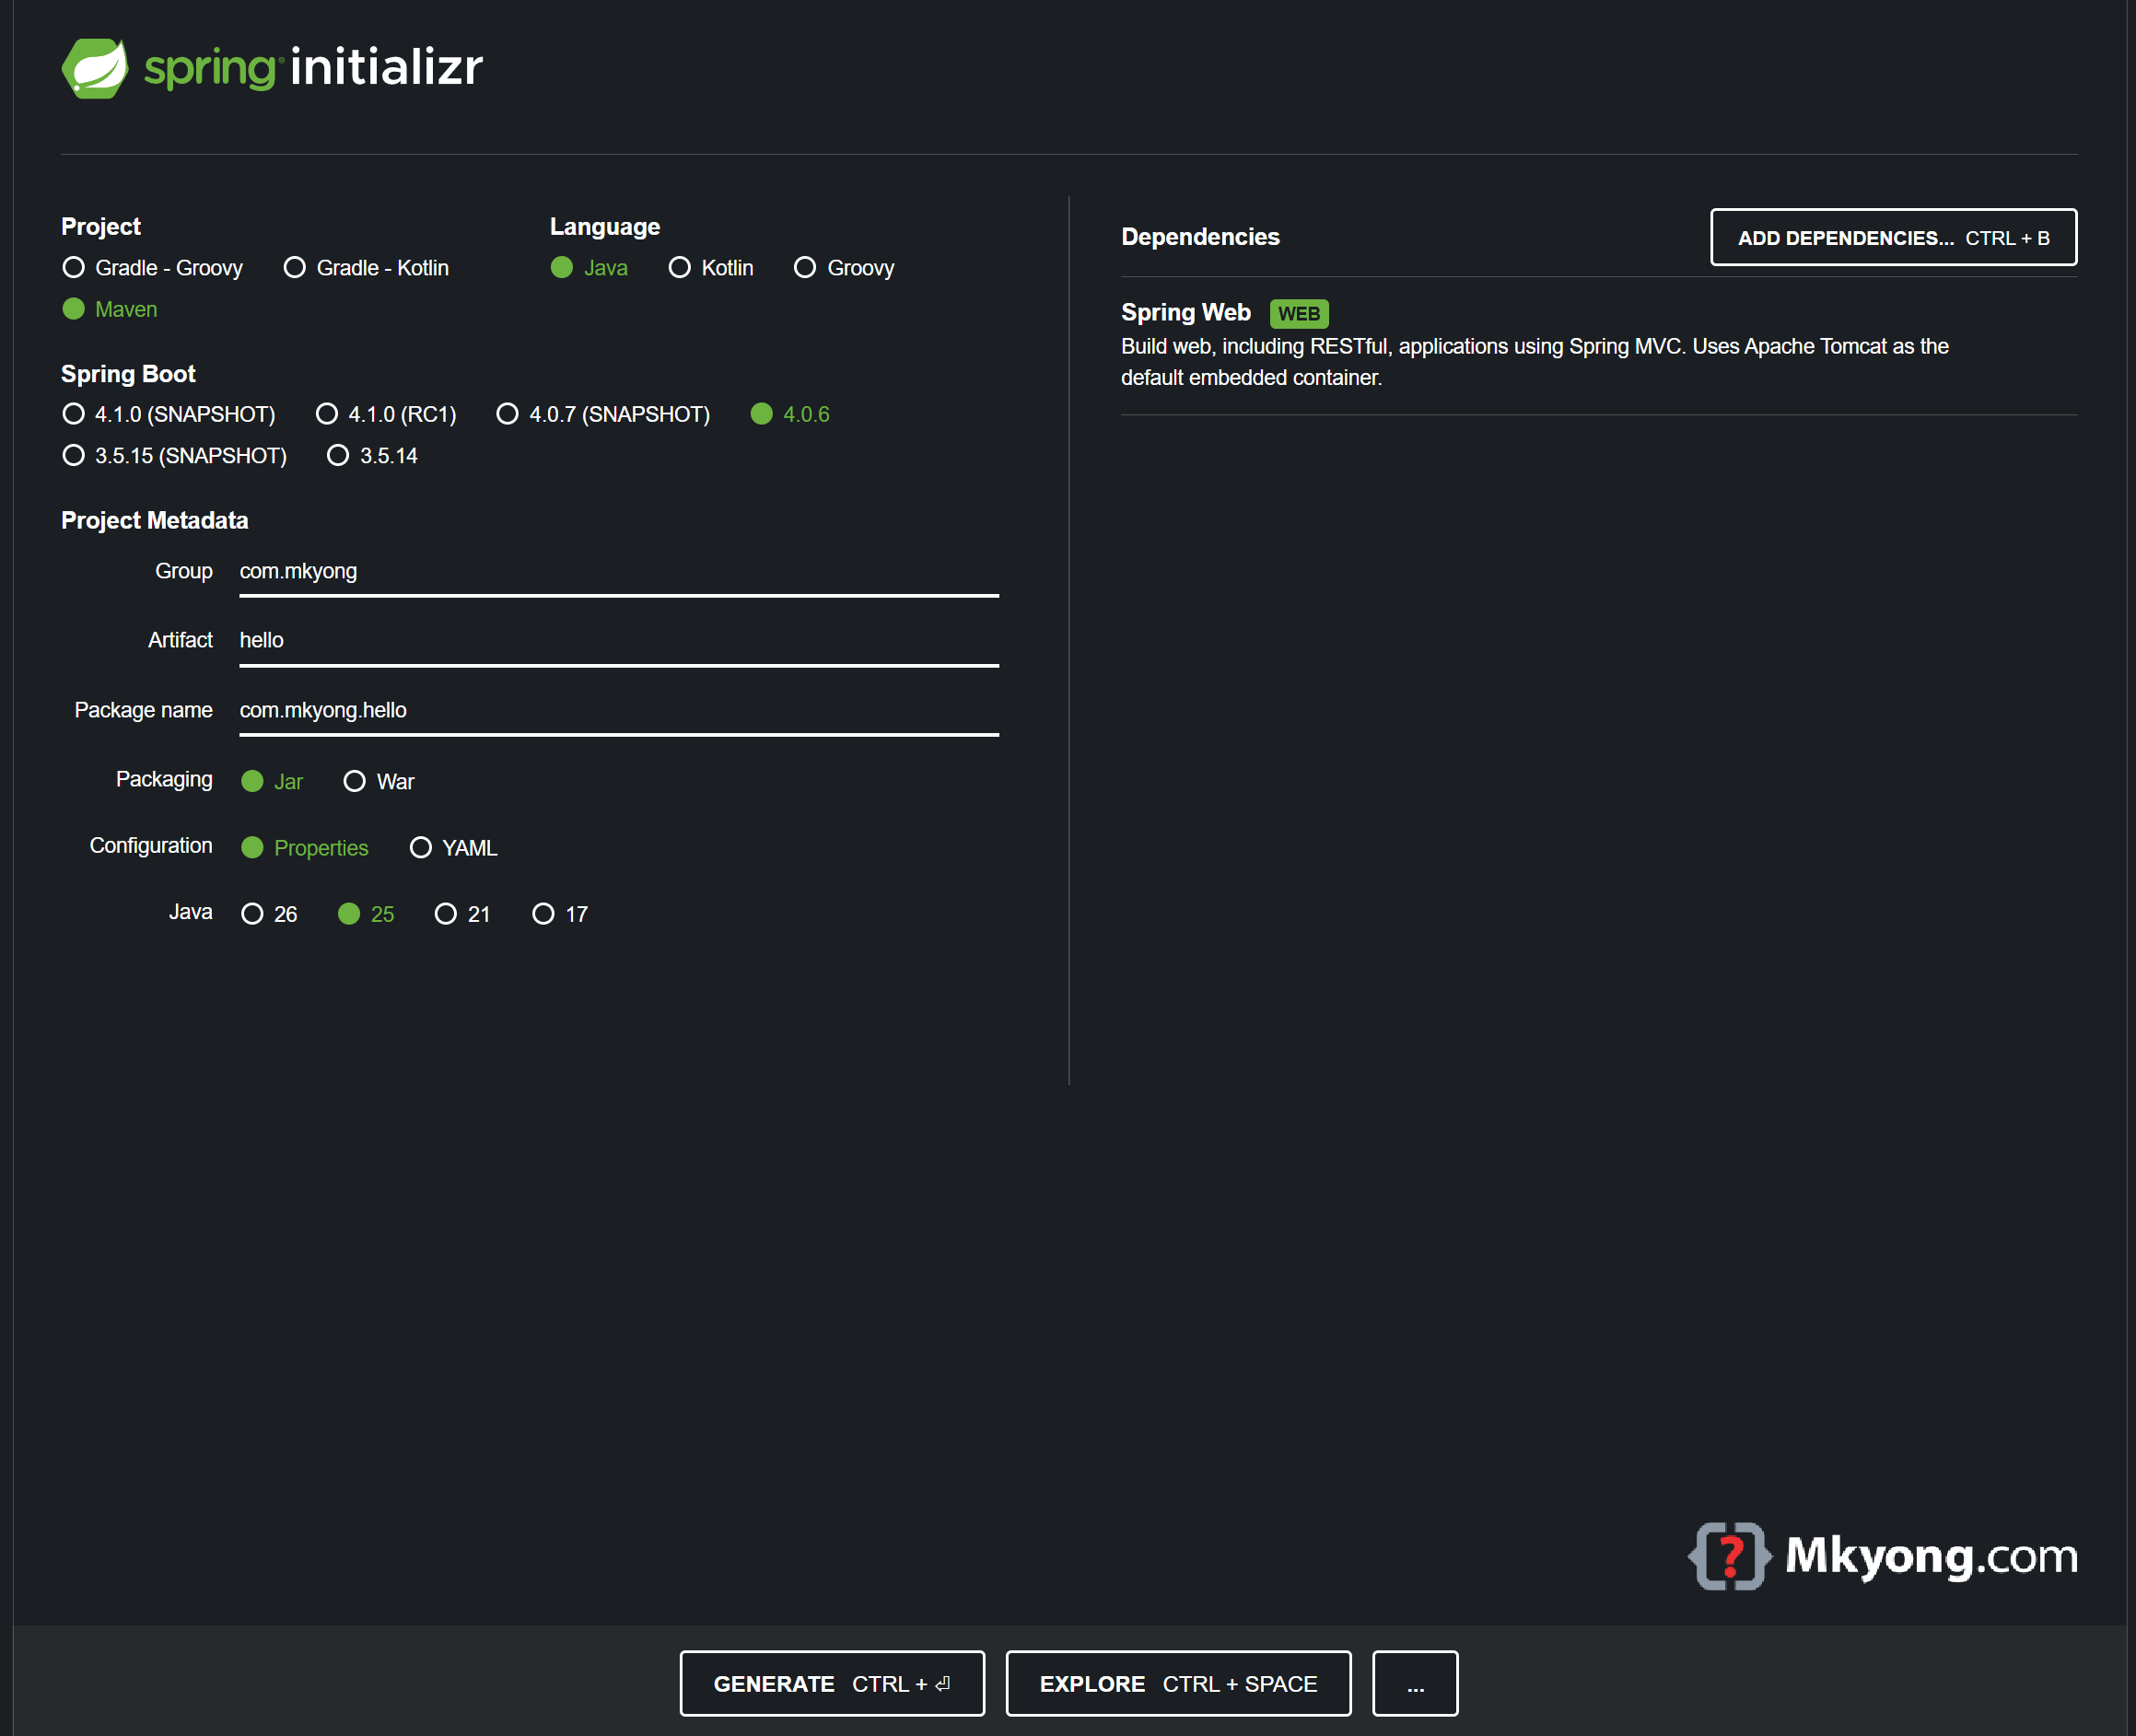The image size is (2136, 1736).
Task: Focus the Artifact input field
Action: [x=619, y=641]
